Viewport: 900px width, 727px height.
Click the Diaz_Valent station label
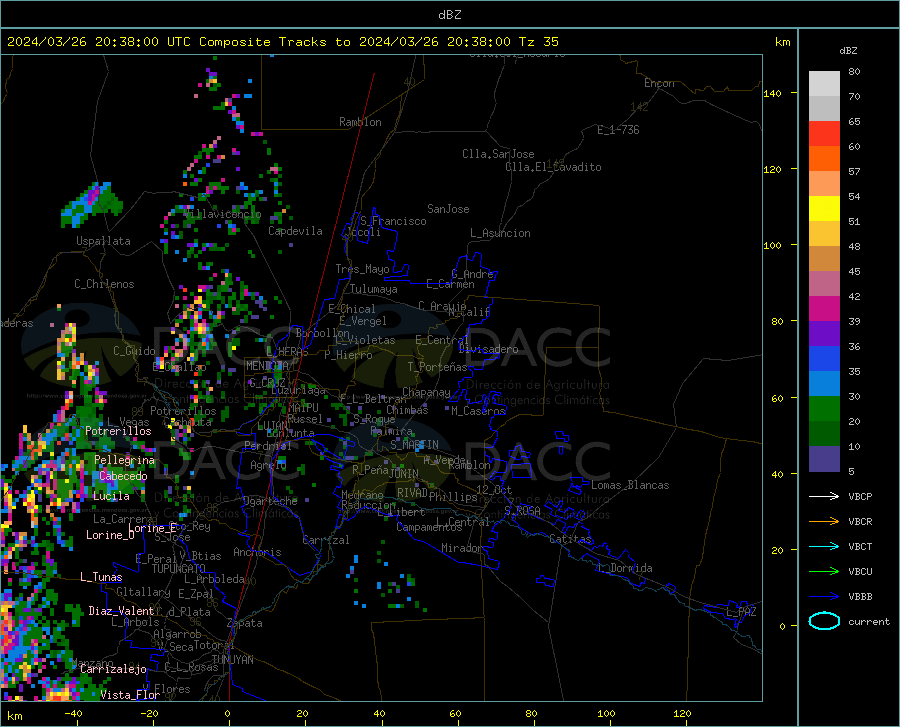[x=121, y=611]
